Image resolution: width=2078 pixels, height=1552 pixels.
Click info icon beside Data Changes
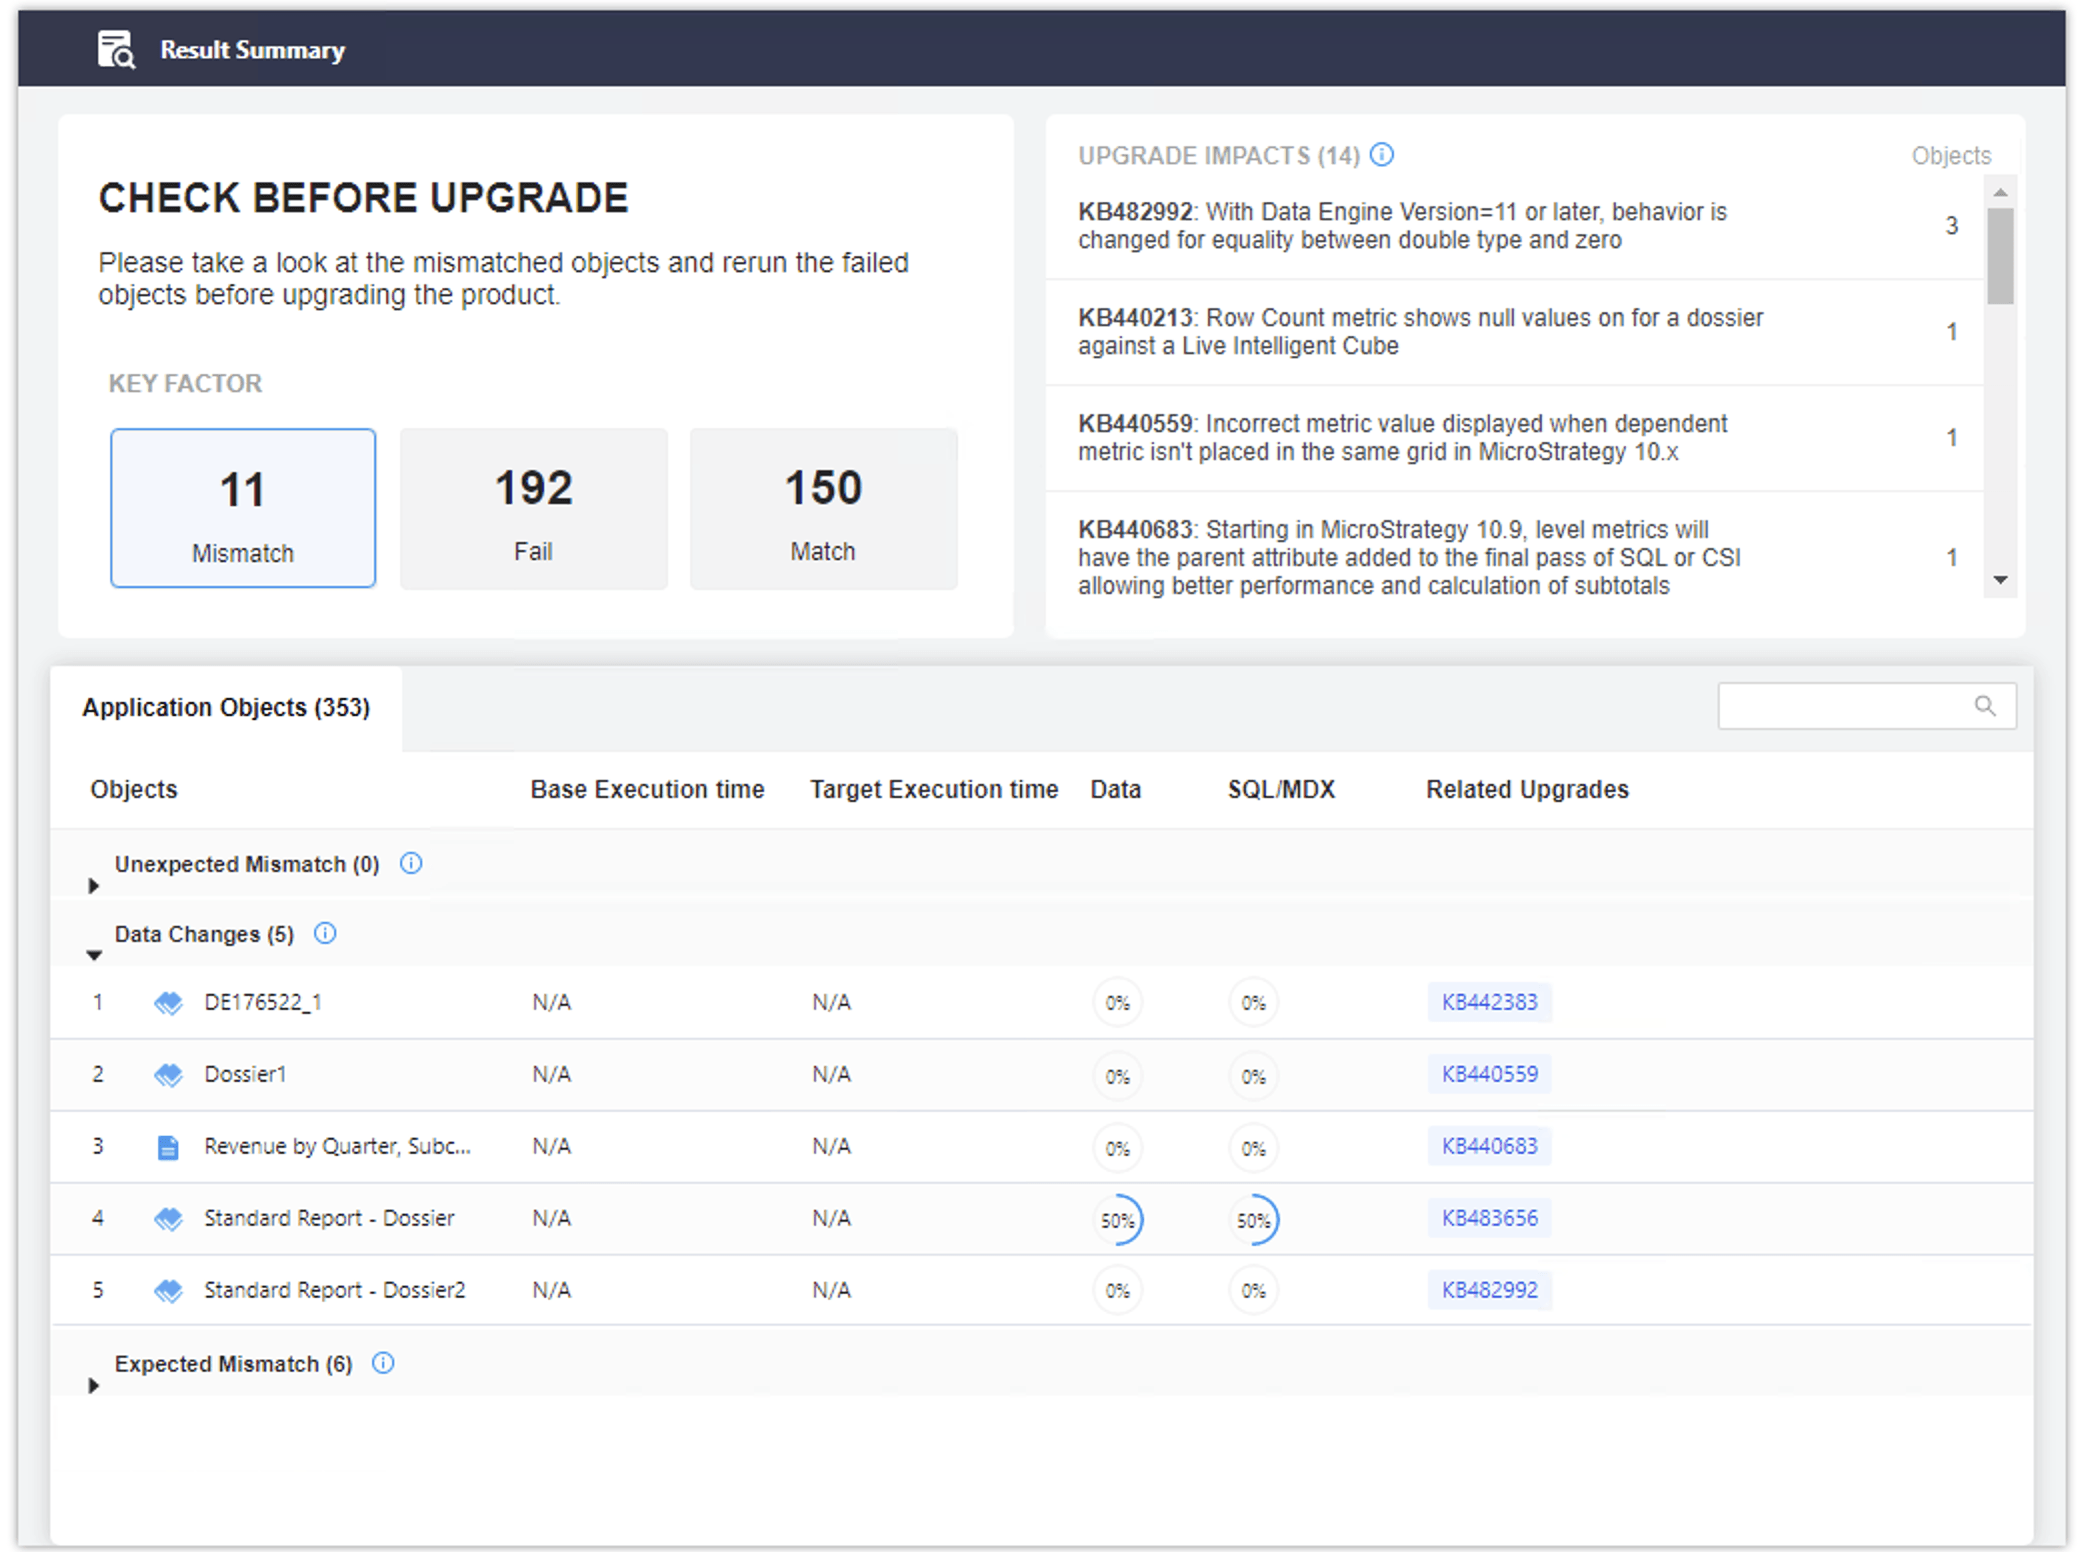325,933
